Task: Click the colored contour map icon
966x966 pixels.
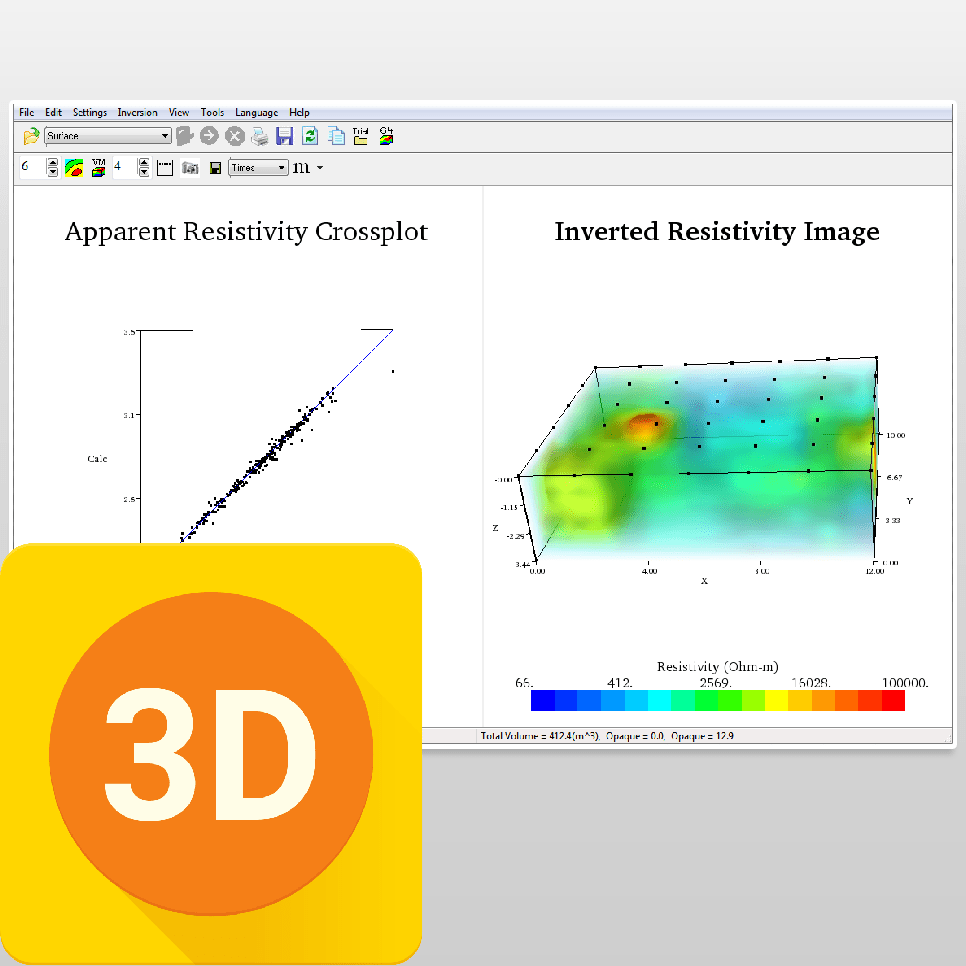Action: [x=73, y=167]
